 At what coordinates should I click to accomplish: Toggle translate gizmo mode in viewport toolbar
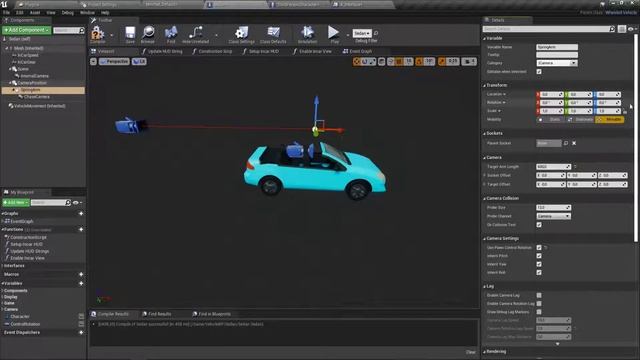(x=357, y=62)
